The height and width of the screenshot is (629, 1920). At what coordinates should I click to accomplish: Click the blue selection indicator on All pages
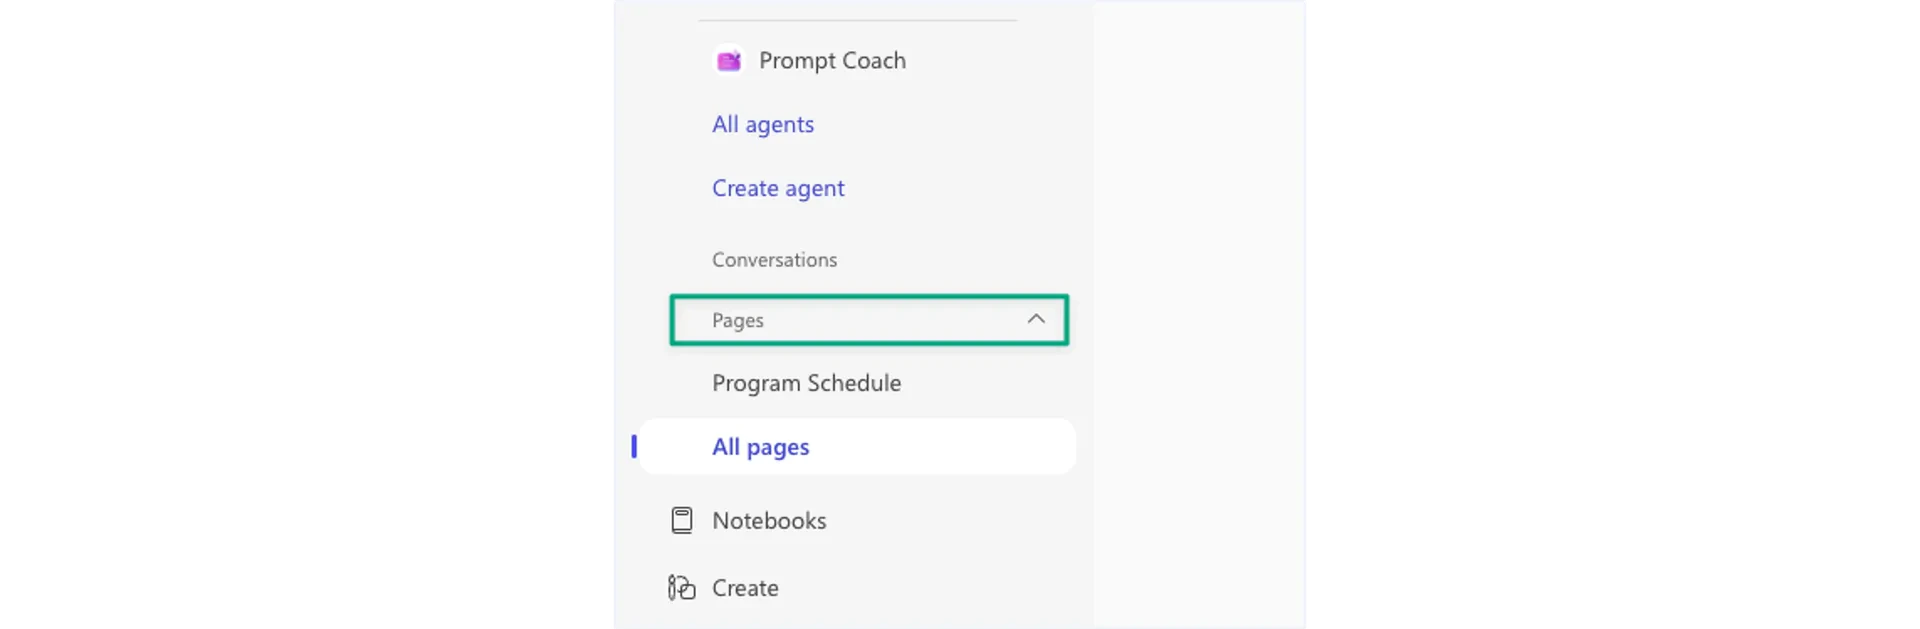click(635, 446)
